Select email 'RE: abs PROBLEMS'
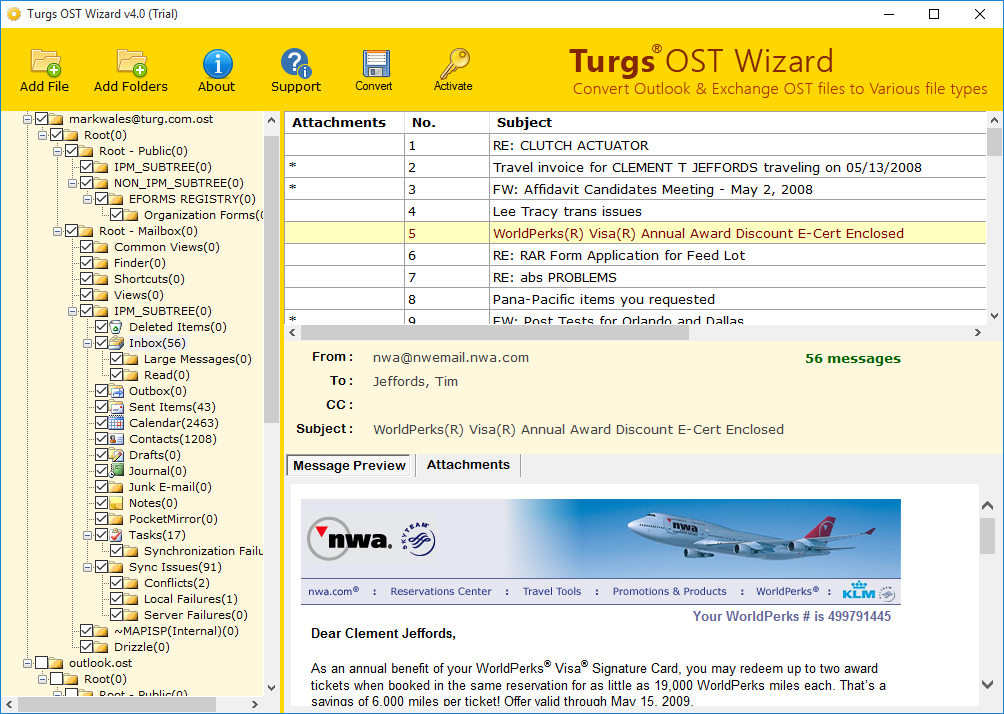Screen dimensions: 1004x714 (635, 277)
